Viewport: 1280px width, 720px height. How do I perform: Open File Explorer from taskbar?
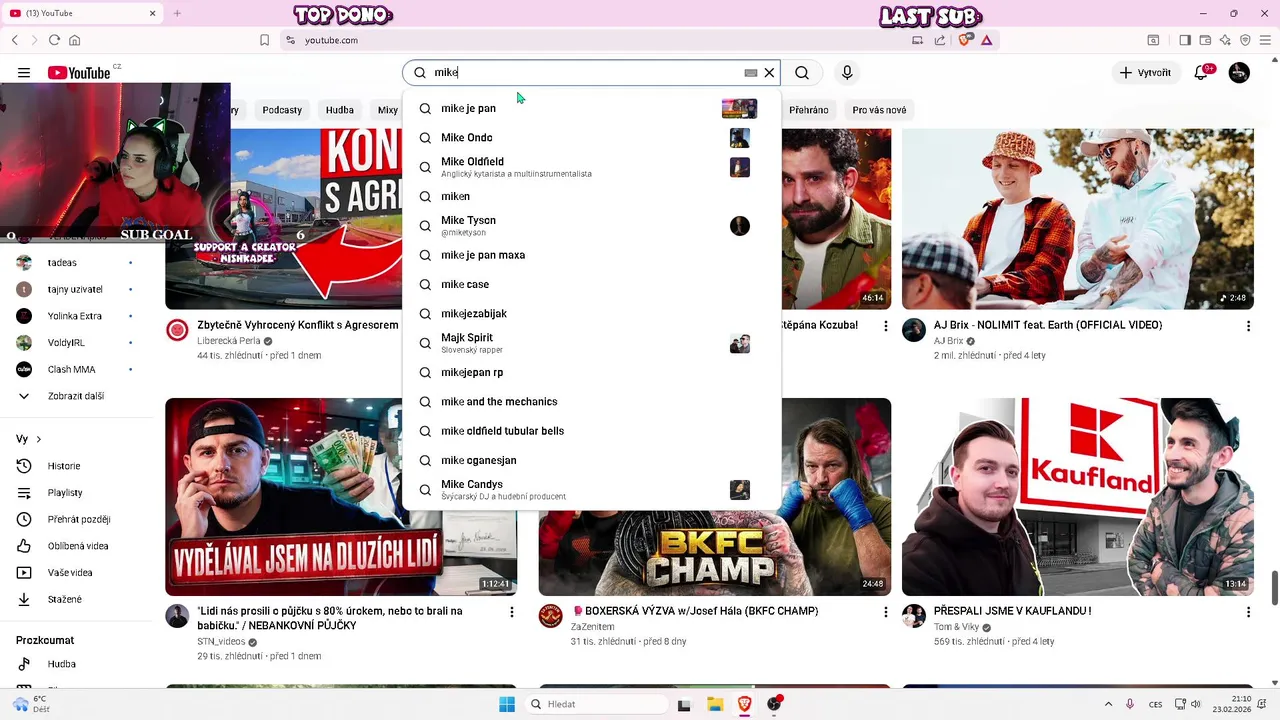point(715,704)
